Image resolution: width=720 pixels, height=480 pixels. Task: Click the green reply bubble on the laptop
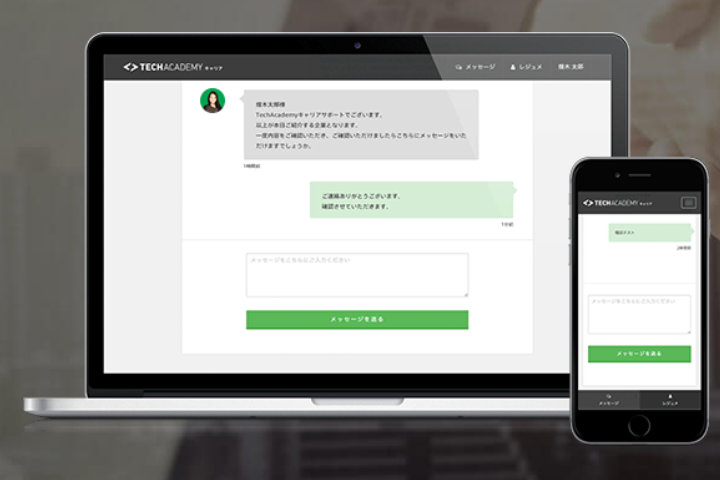click(x=413, y=200)
